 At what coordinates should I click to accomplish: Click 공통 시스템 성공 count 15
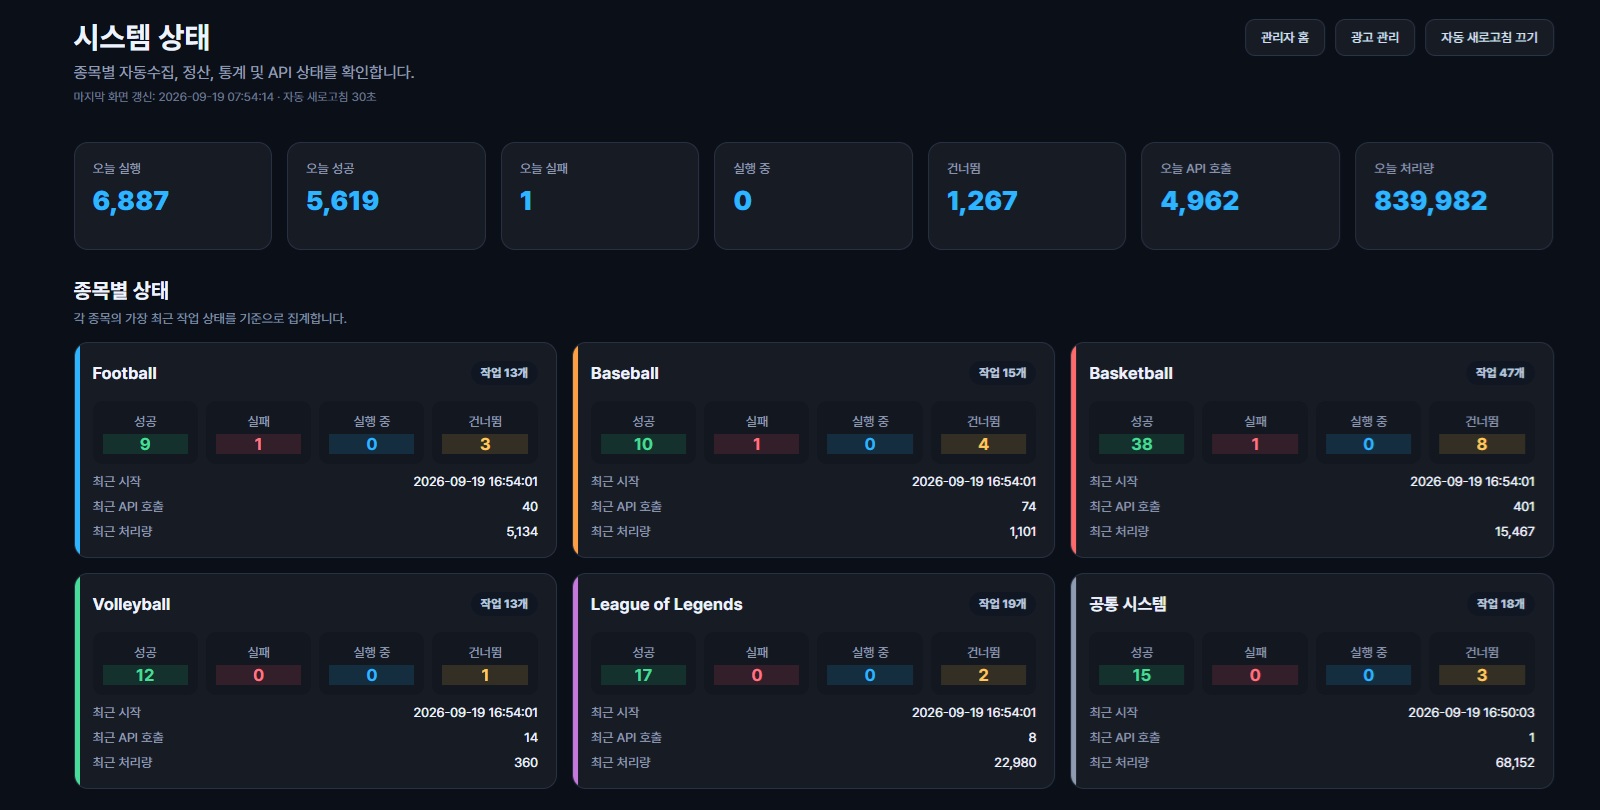click(x=1141, y=675)
